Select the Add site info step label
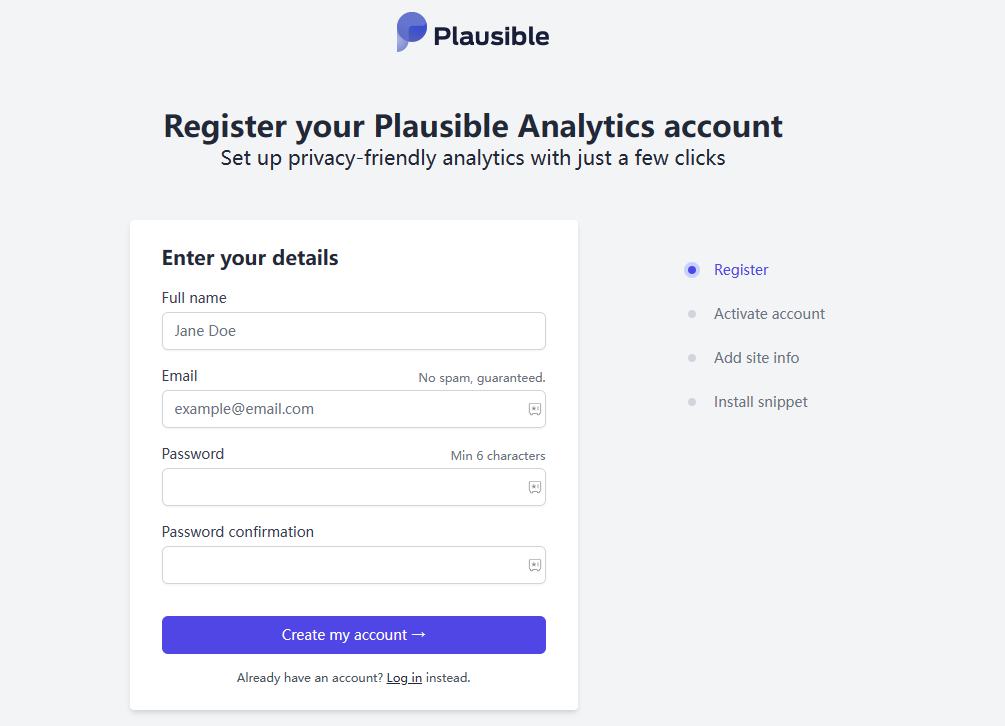This screenshot has height=726, width=1005. (756, 358)
